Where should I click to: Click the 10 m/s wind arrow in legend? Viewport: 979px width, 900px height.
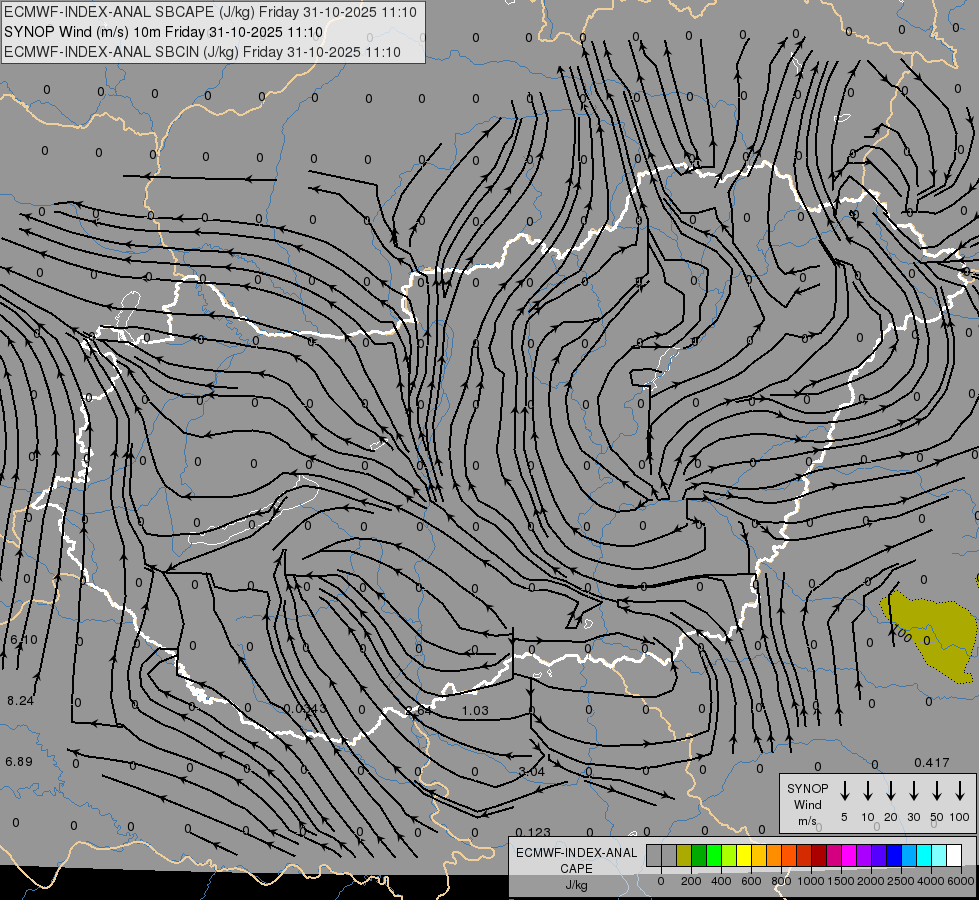[x=868, y=791]
